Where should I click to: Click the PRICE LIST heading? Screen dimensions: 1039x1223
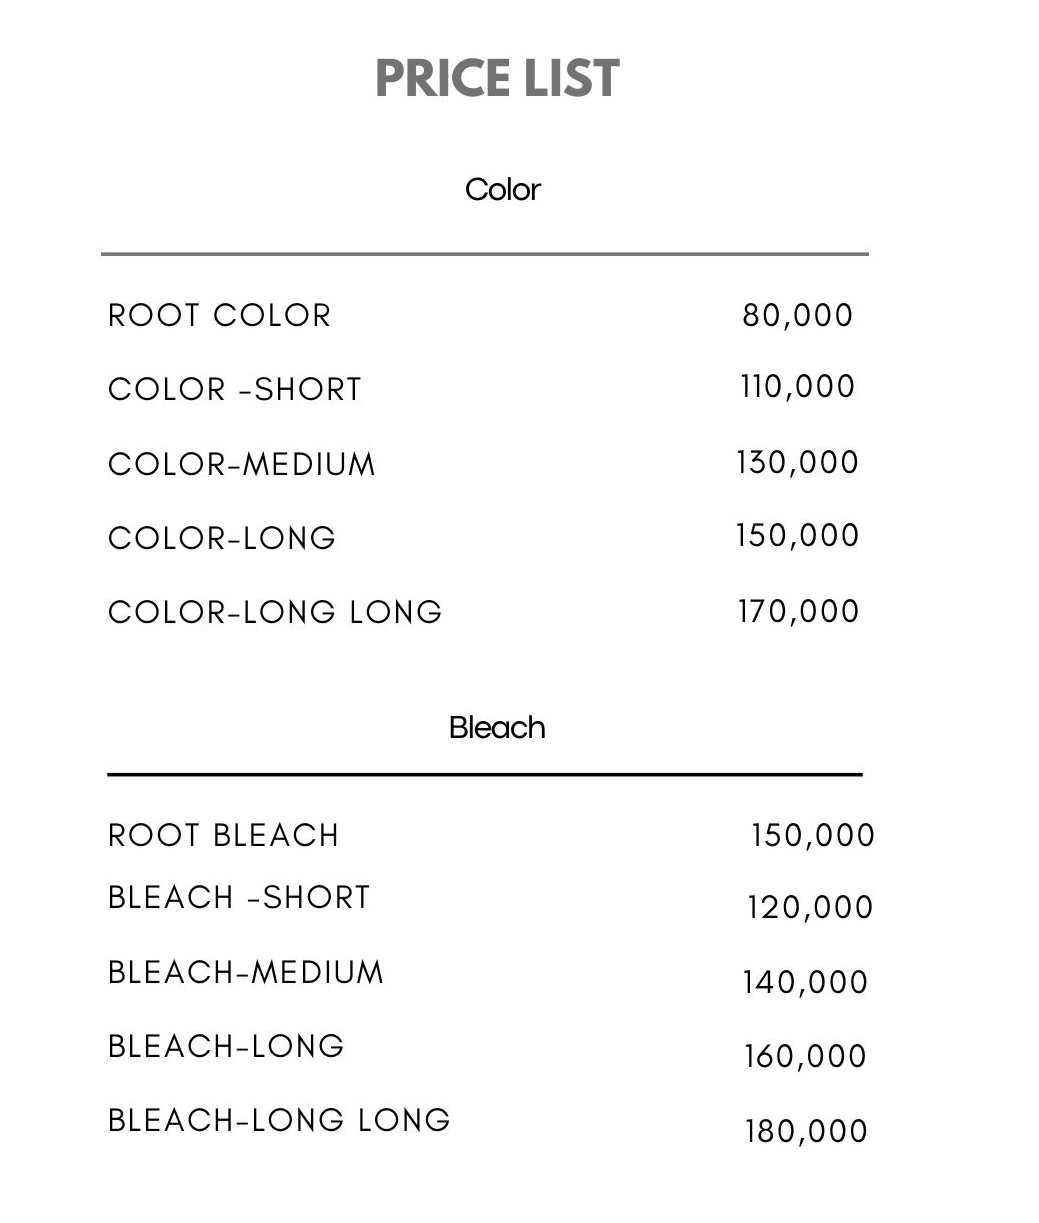tap(497, 78)
